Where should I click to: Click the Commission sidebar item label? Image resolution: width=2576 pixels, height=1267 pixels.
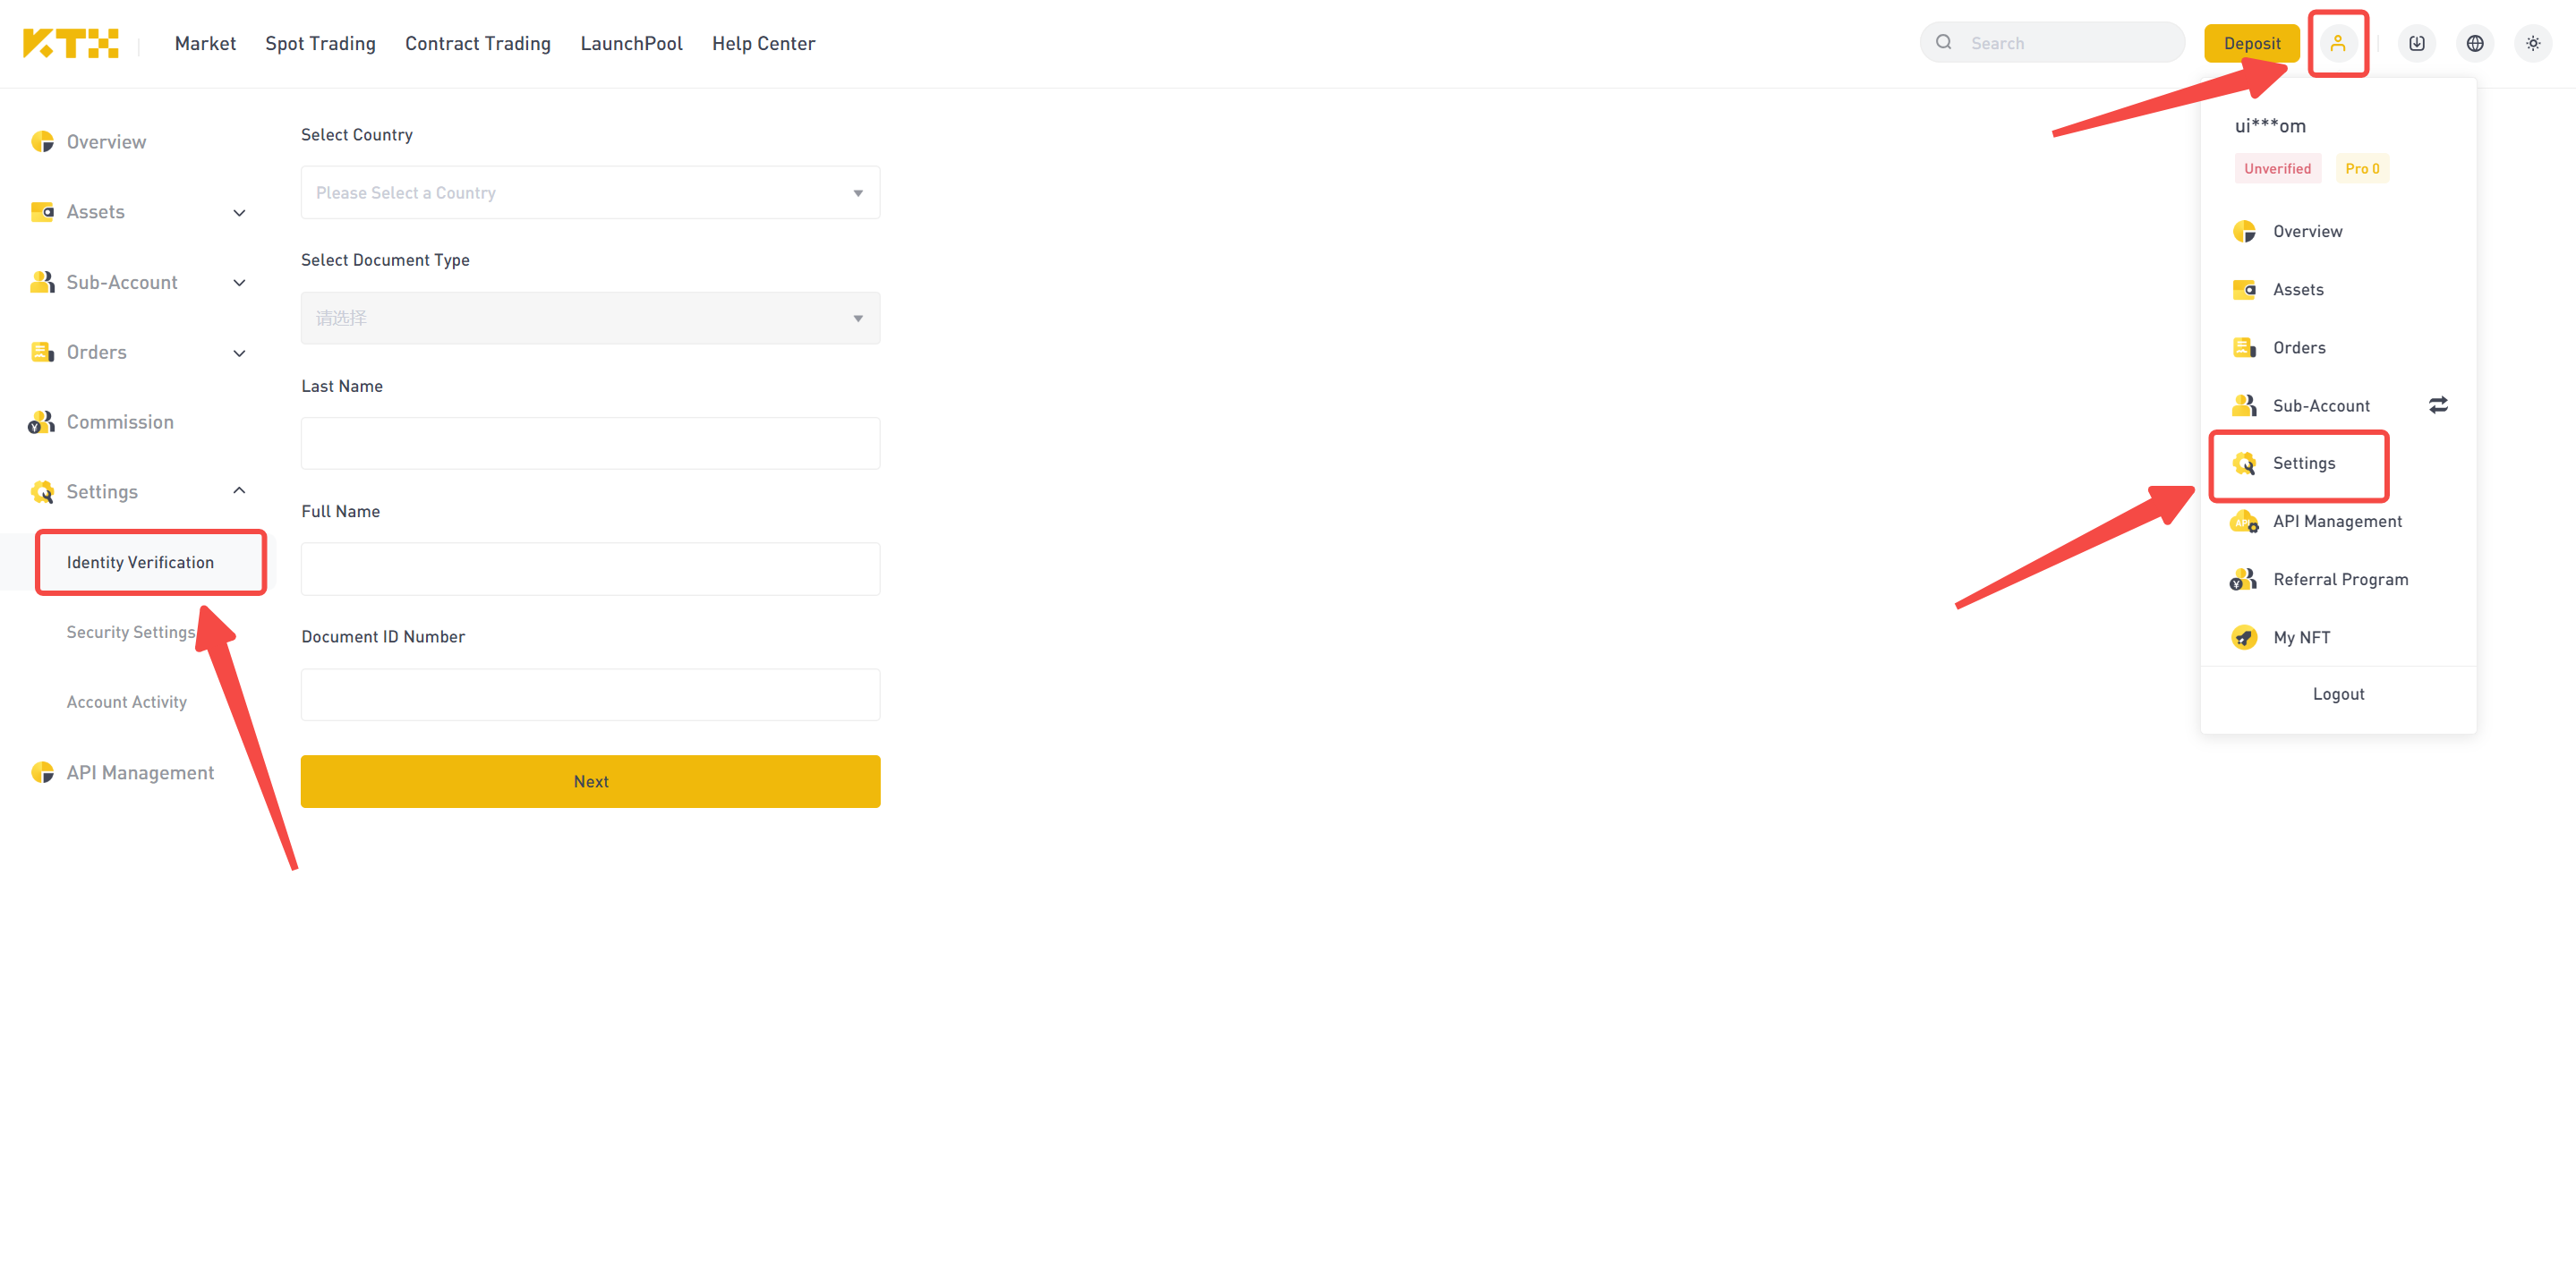click(x=120, y=422)
